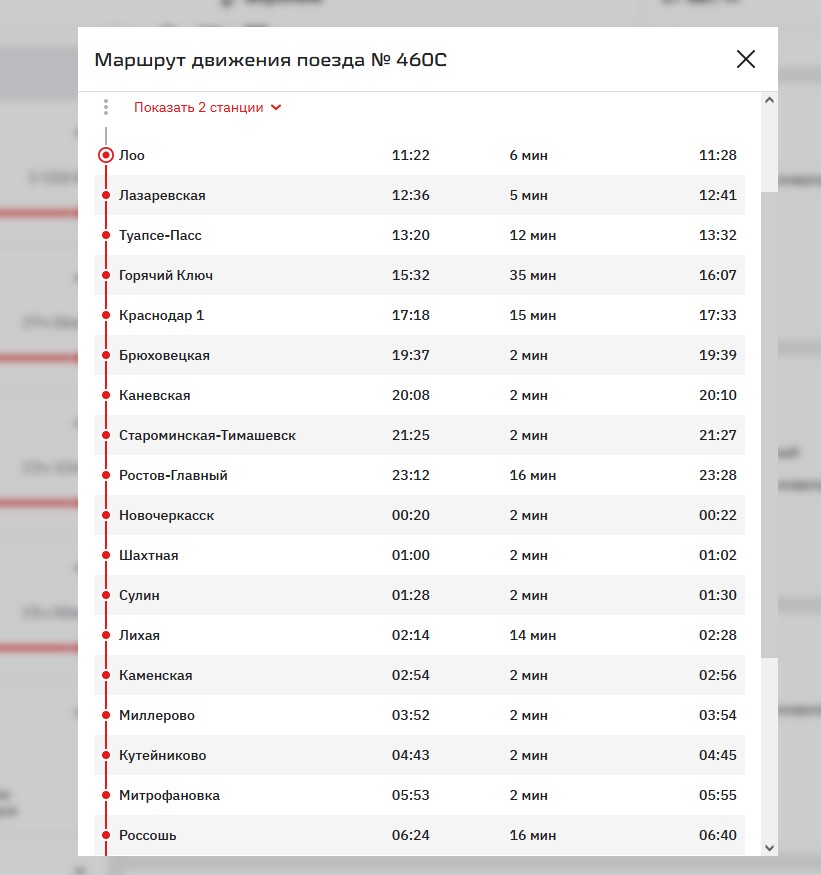This screenshot has height=875, width=821.
Task: Click arrival time 21:25 at Староминская-Тимашевск
Action: [411, 435]
